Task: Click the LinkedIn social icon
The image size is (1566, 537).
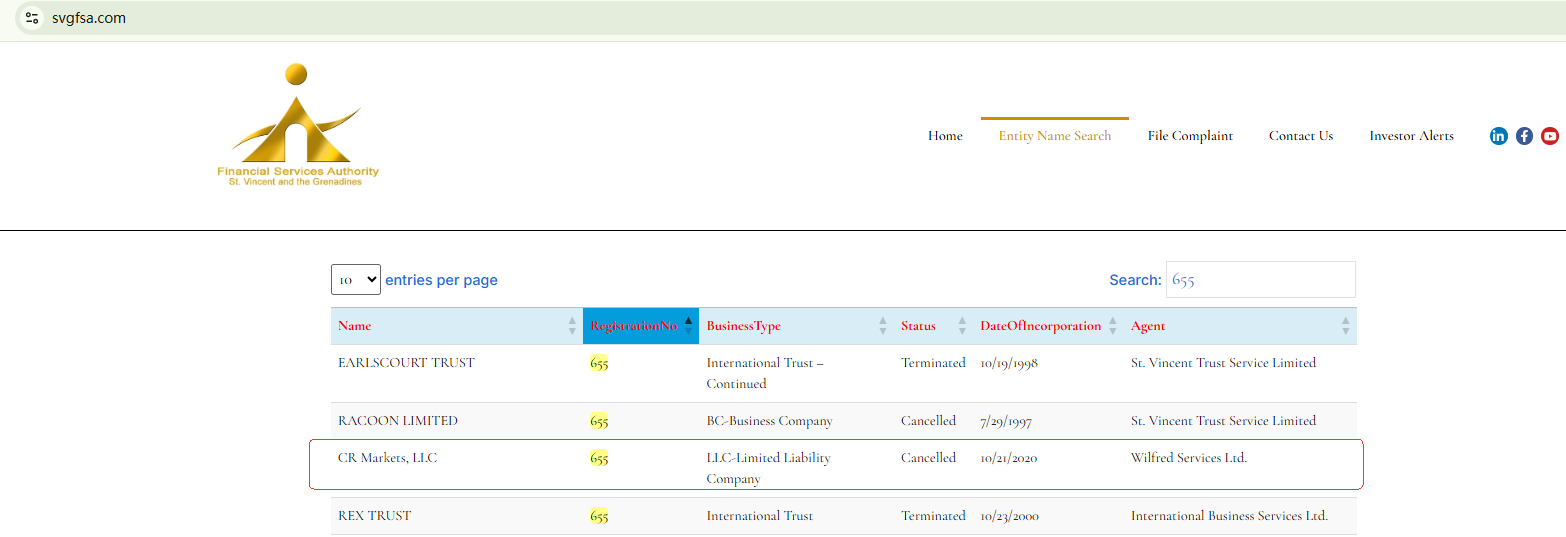Action: [x=1498, y=136]
